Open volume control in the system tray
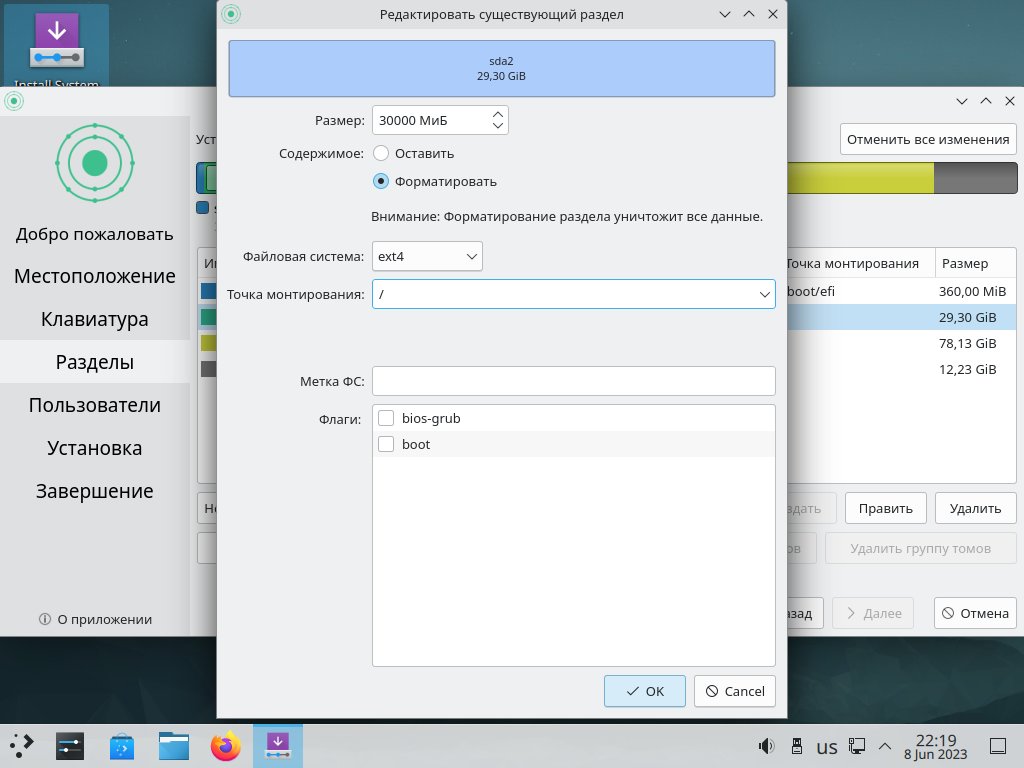1024x768 pixels. click(x=766, y=746)
